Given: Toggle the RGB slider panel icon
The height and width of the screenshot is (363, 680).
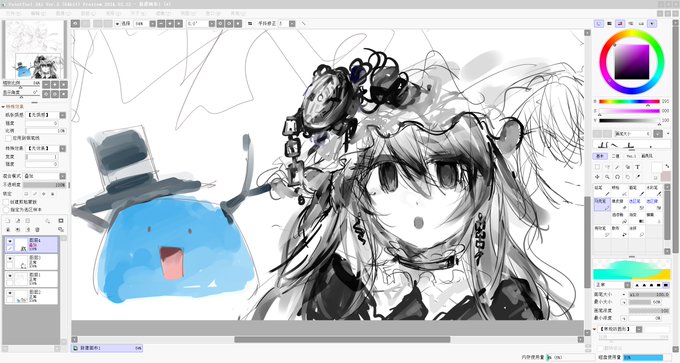Looking at the screenshot, I should (609, 23).
